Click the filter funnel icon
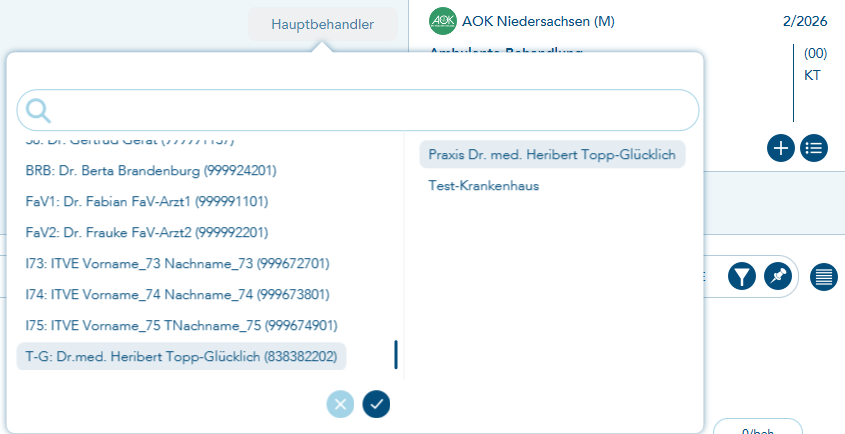845x434 pixels. click(x=742, y=277)
